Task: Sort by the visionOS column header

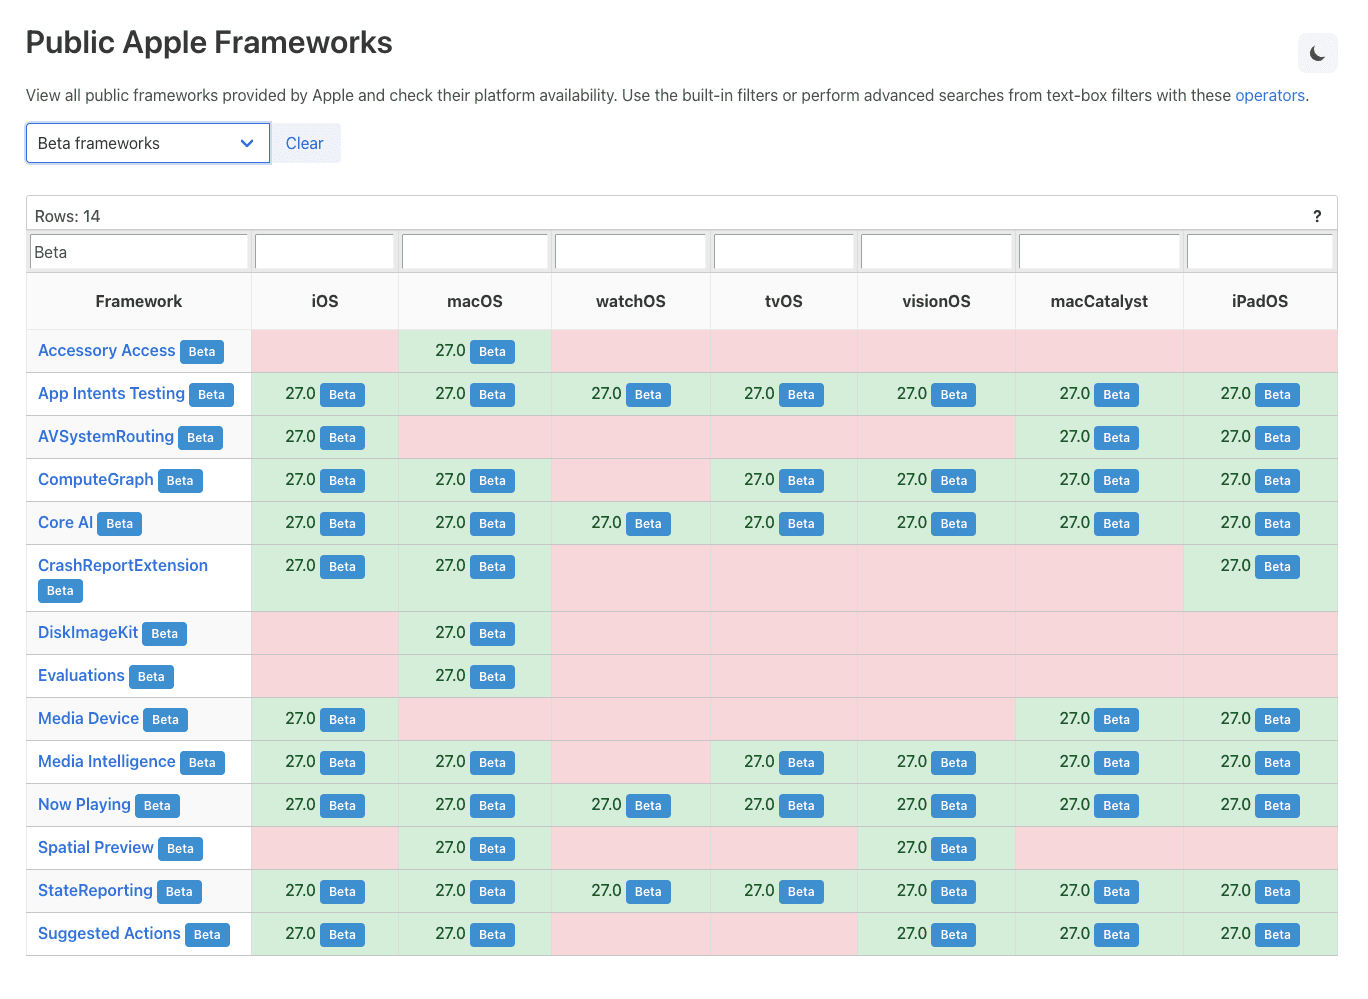Action: point(937,301)
